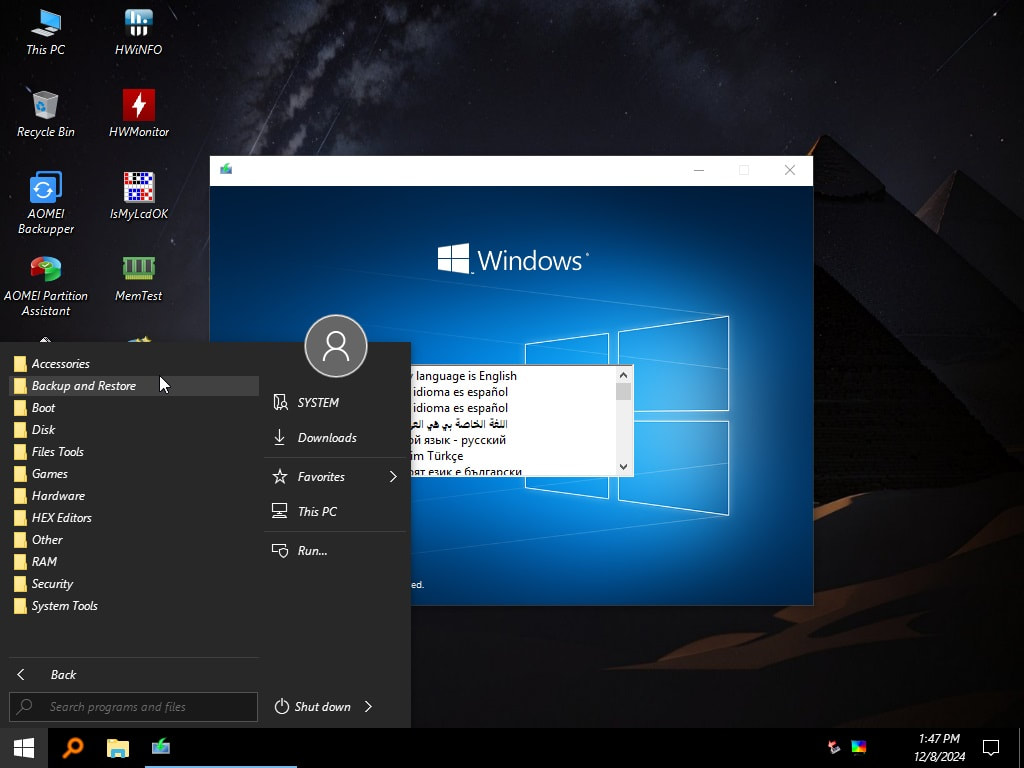The width and height of the screenshot is (1024, 768).
Task: Expand the Other folder
Action: coord(134,540)
